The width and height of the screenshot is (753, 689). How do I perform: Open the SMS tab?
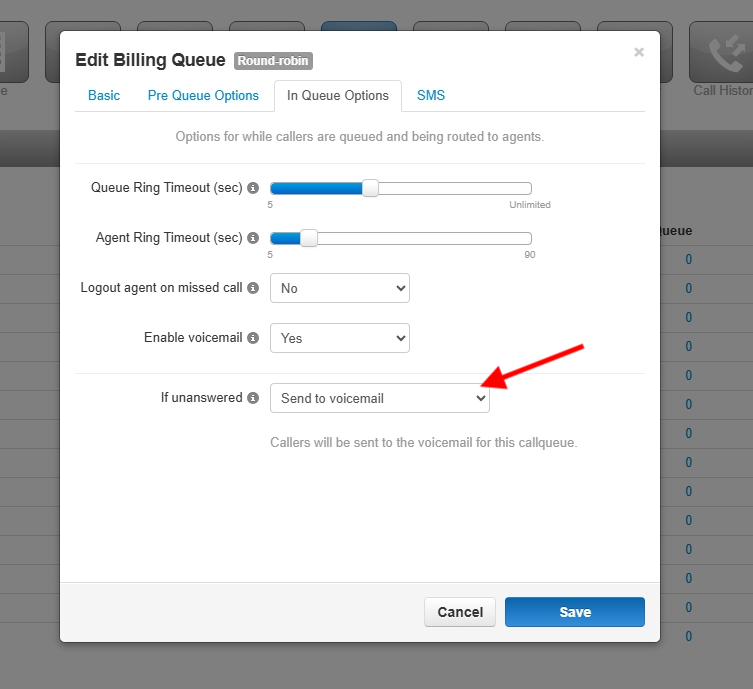click(x=431, y=96)
